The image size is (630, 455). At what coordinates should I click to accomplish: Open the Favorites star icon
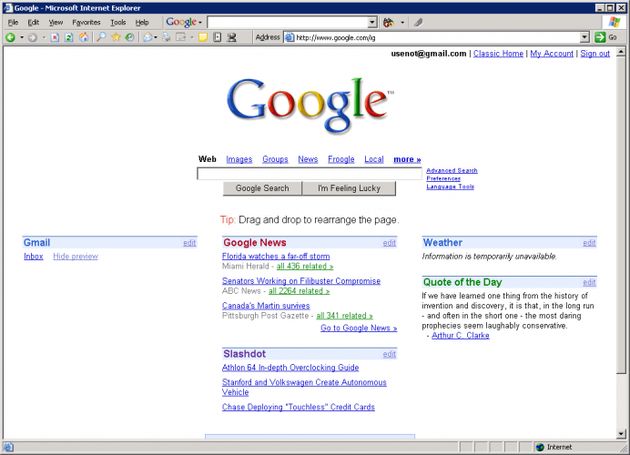pyautogui.click(x=116, y=37)
